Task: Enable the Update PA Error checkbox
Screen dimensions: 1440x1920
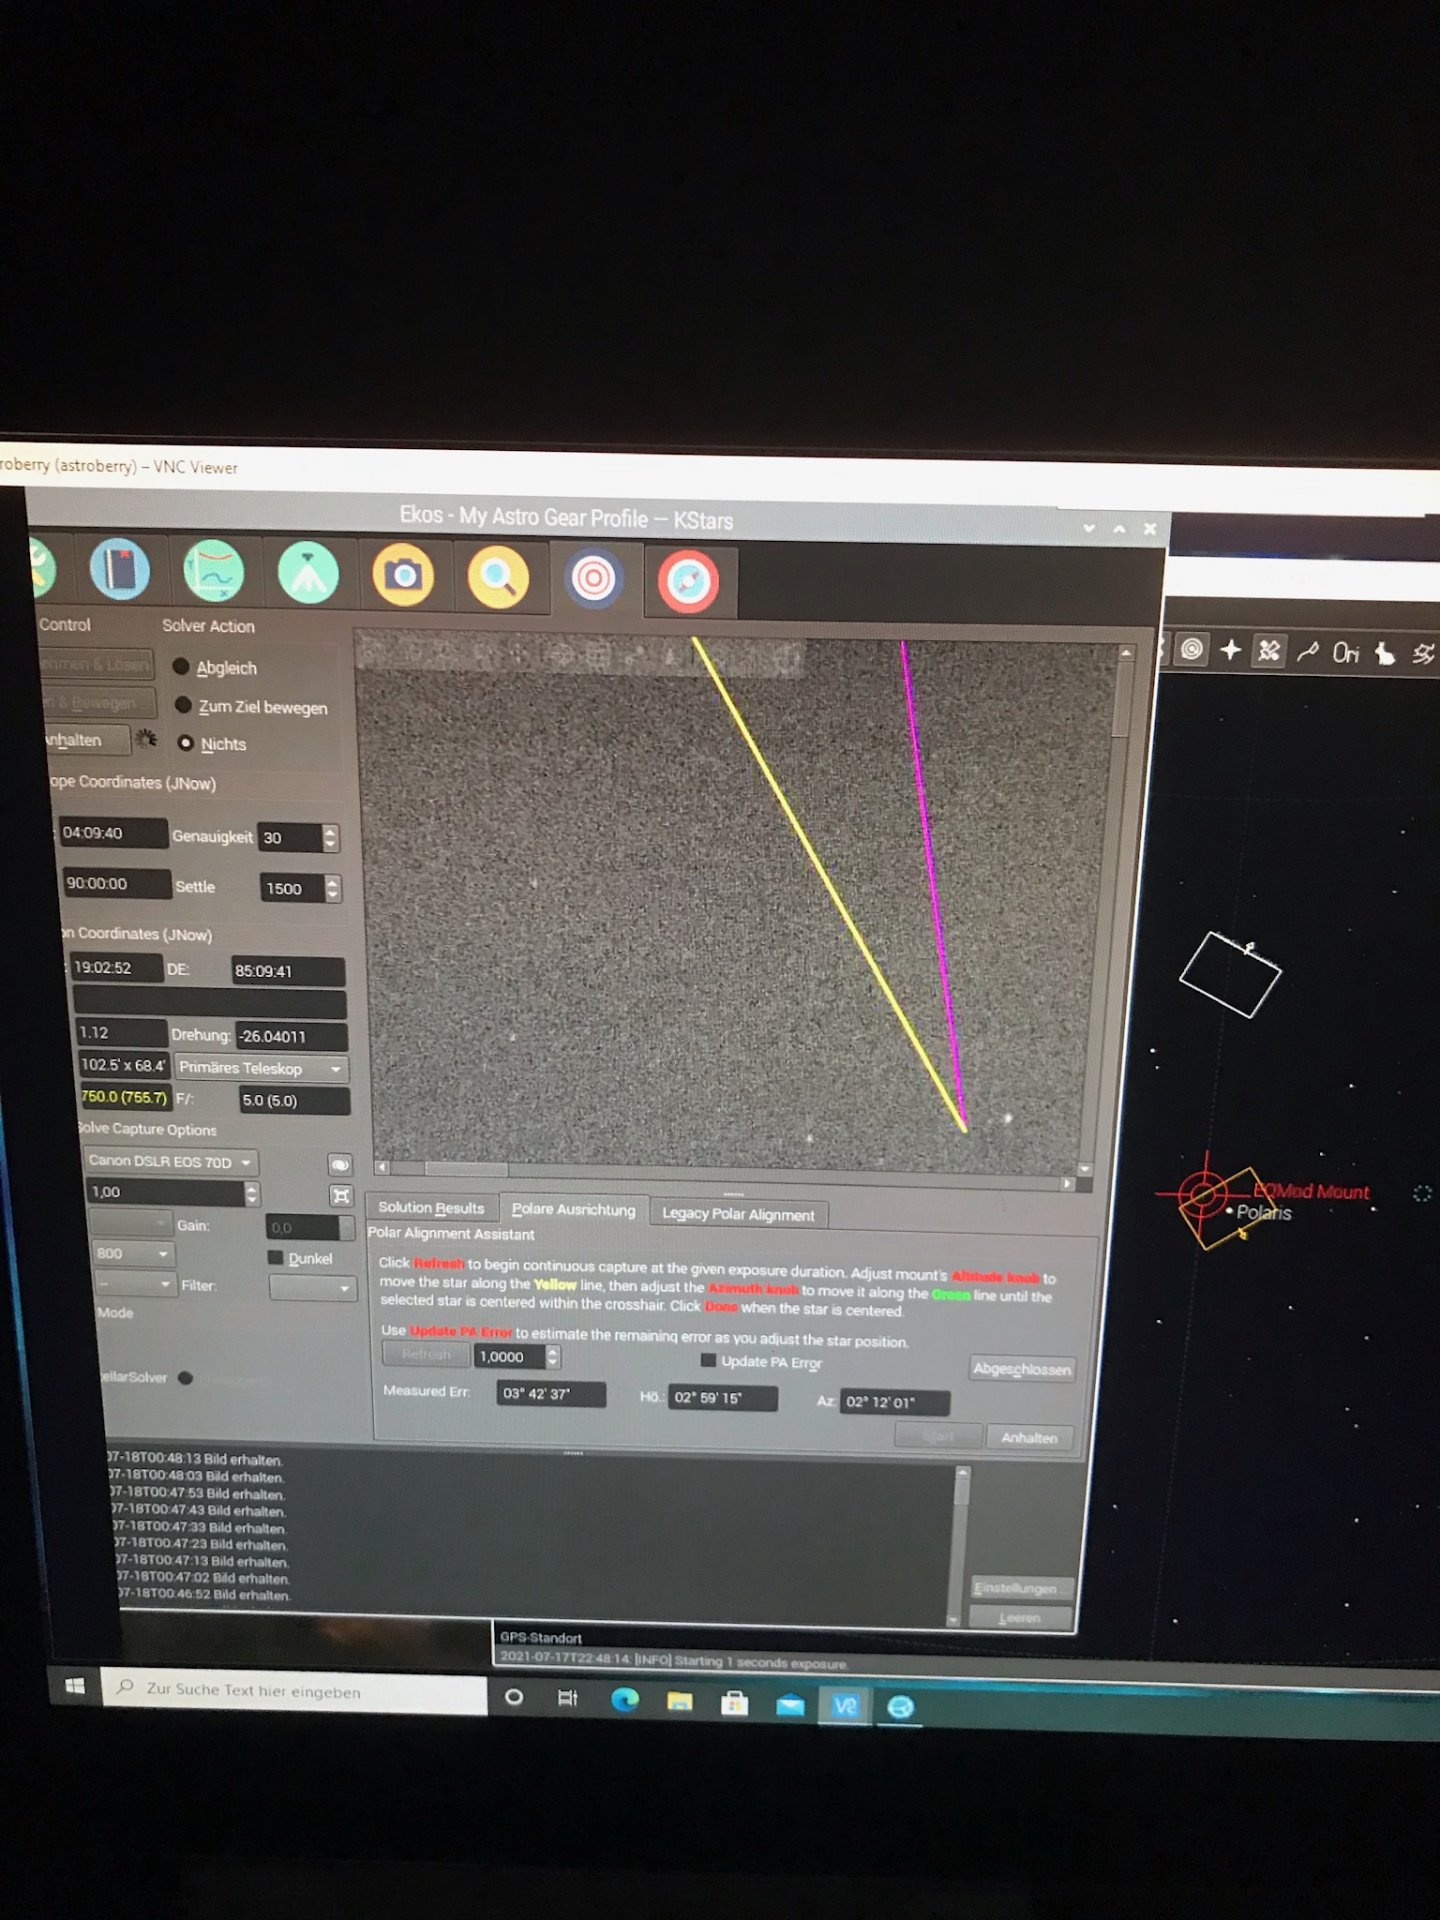Action: click(x=708, y=1360)
